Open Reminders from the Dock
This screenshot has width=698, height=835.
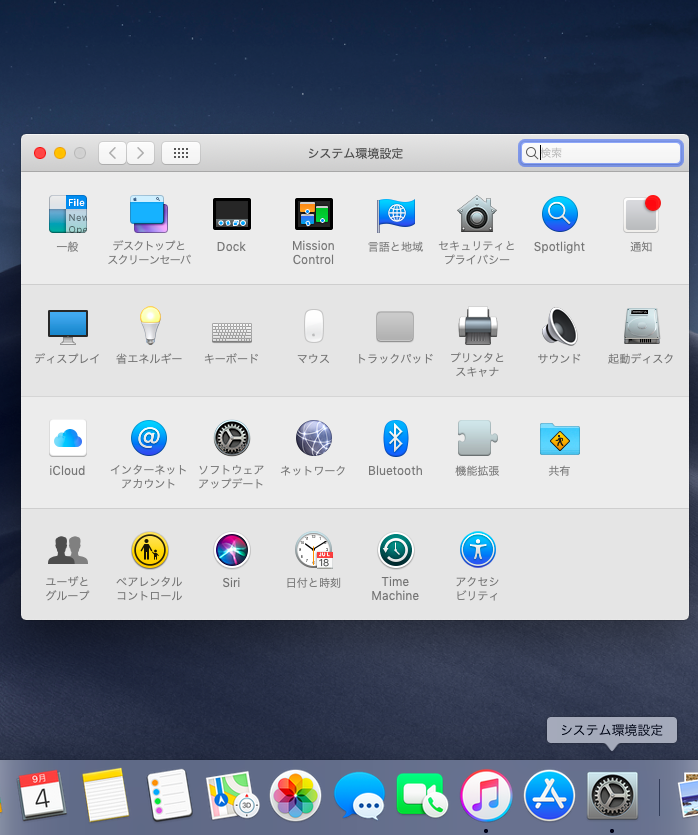pyautogui.click(x=169, y=795)
